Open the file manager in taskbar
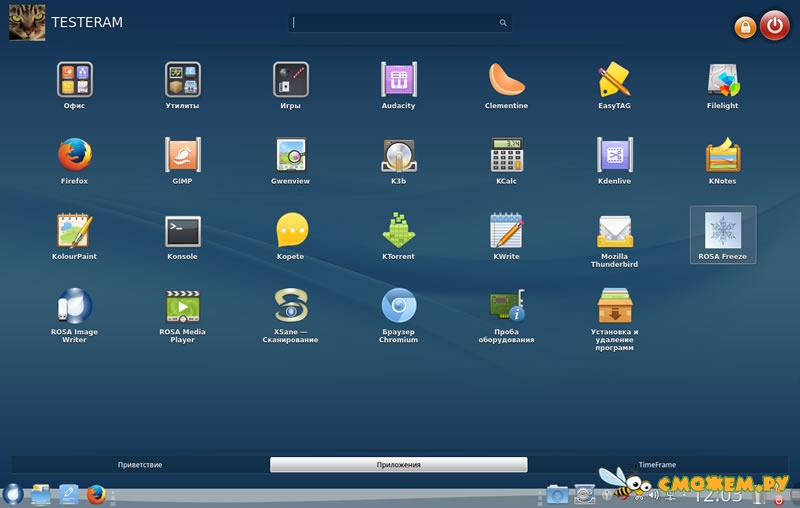 41,494
